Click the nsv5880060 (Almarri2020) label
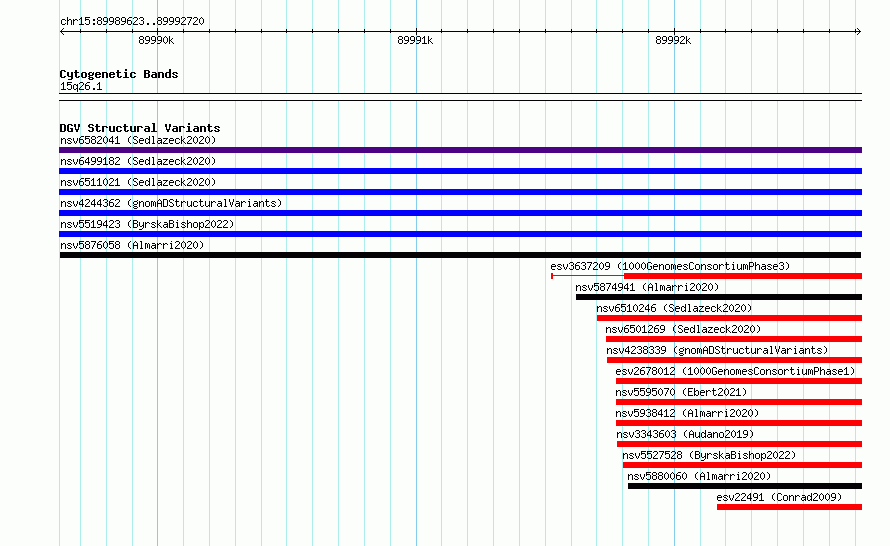The width and height of the screenshot is (890, 546). coord(699,476)
